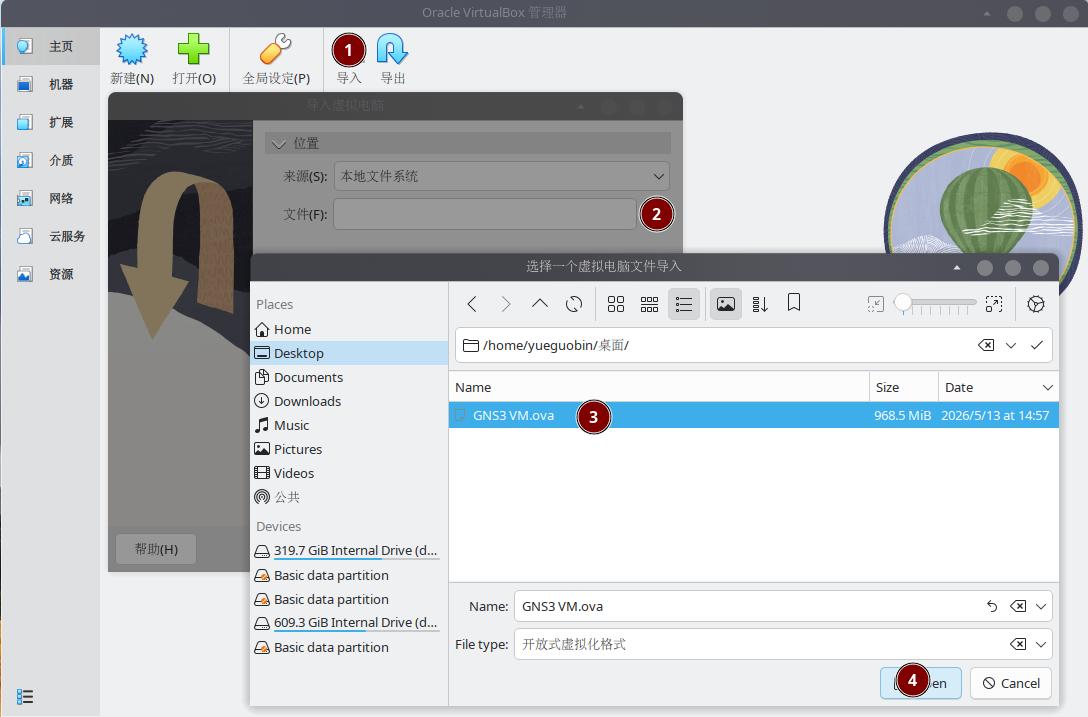Open Music in Places
The width and height of the screenshot is (1088, 717).
(x=350, y=425)
